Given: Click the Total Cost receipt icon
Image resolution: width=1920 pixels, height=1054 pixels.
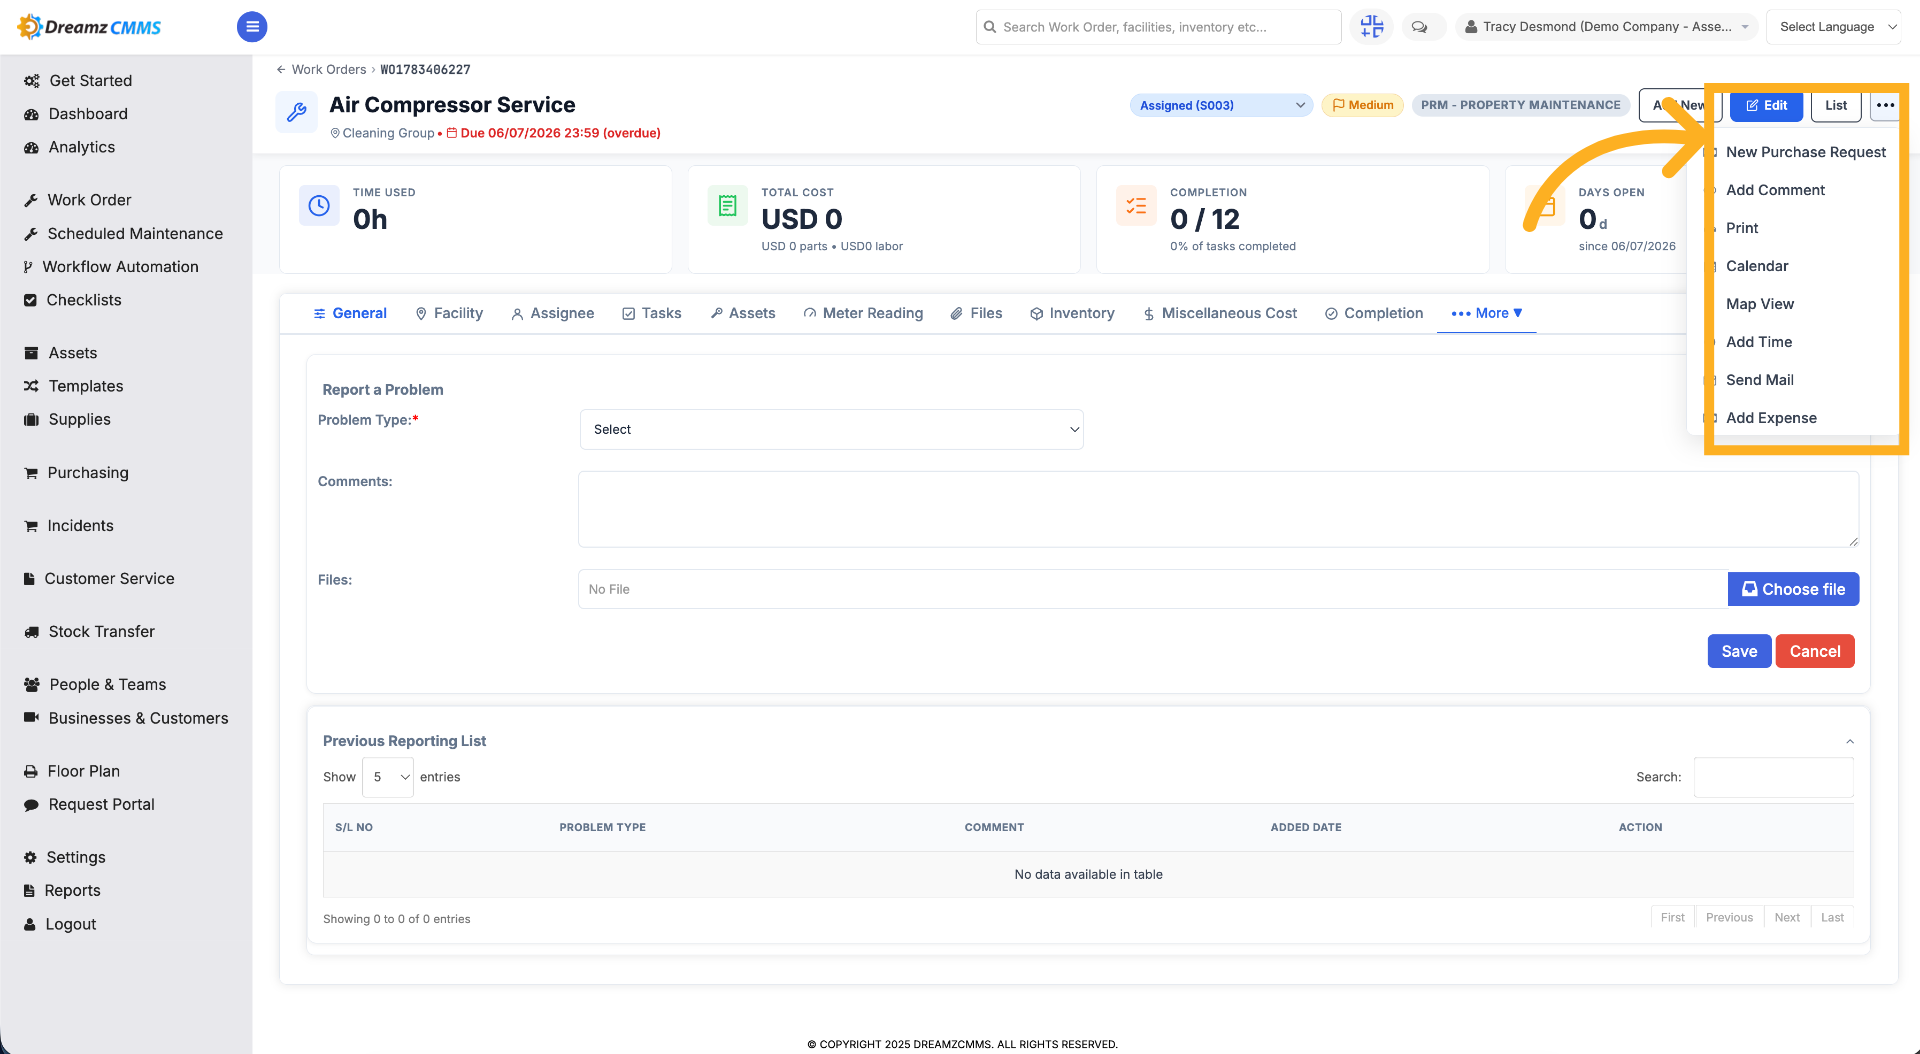Looking at the screenshot, I should point(728,206).
